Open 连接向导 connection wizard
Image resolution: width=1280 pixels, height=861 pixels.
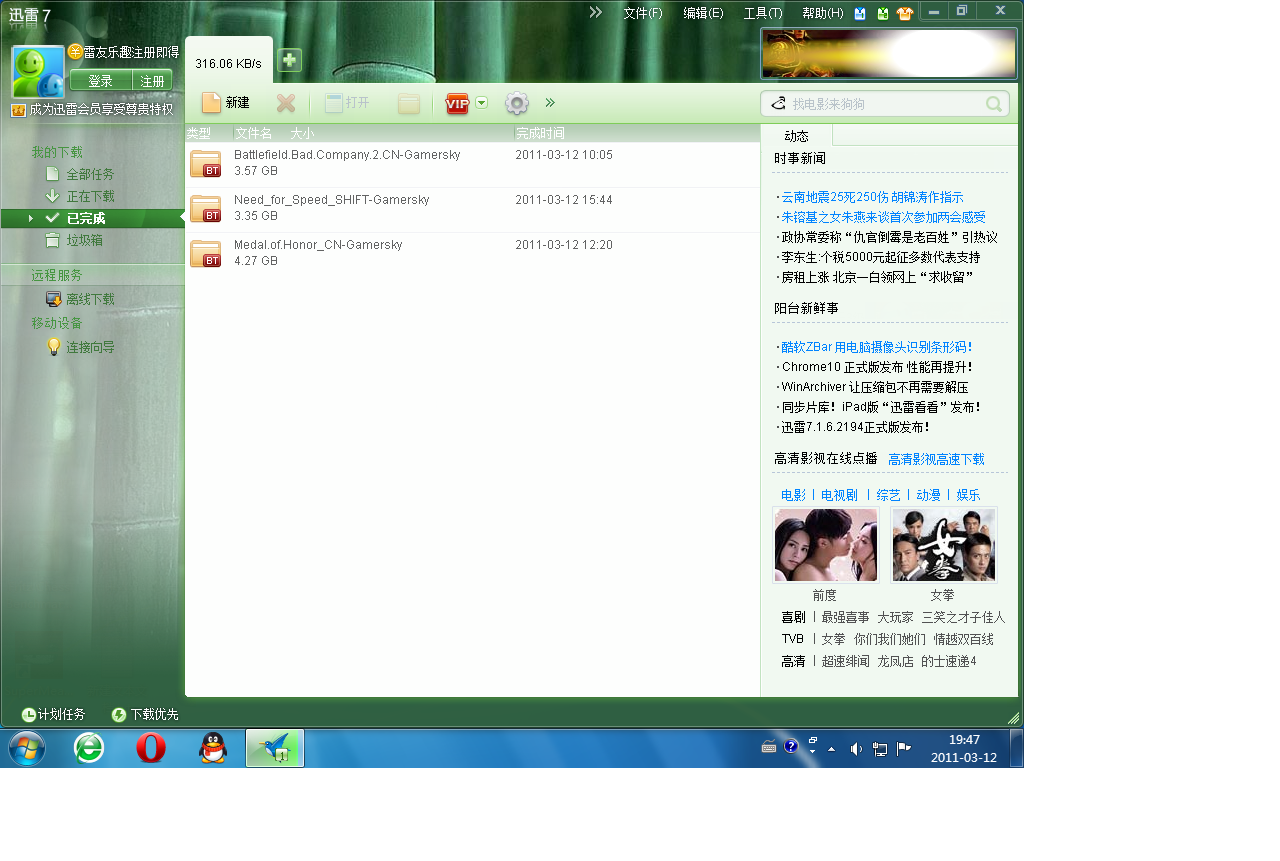point(90,347)
